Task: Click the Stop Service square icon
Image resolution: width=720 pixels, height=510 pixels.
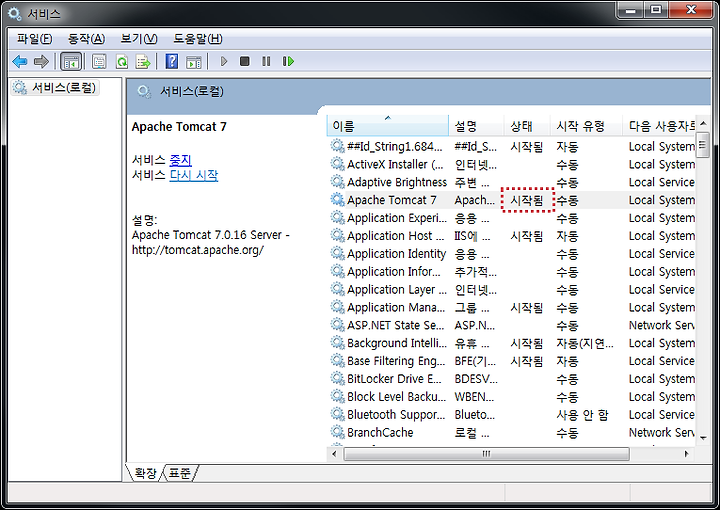Action: click(x=245, y=61)
